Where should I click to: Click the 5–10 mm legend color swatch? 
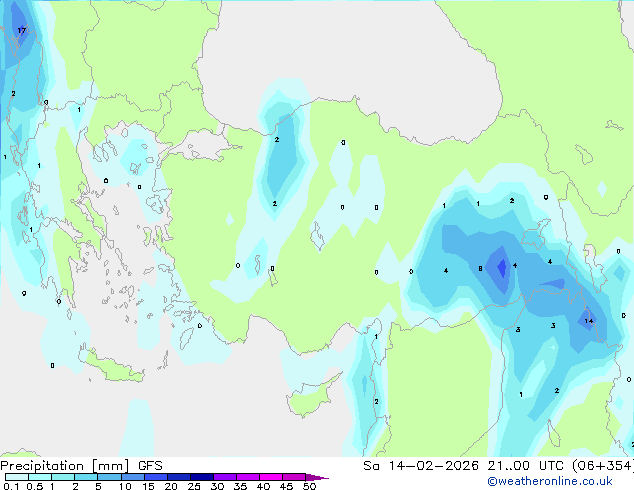(109, 477)
